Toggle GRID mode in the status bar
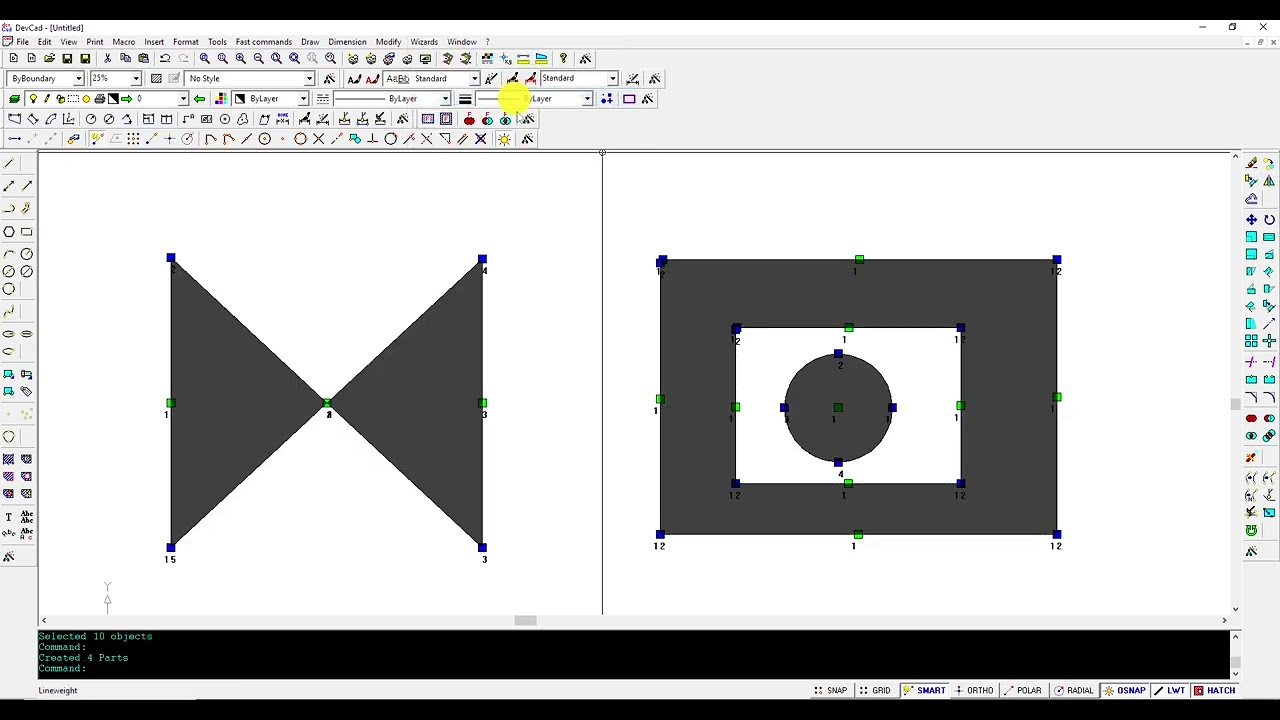Image resolution: width=1280 pixels, height=720 pixels. (x=874, y=691)
